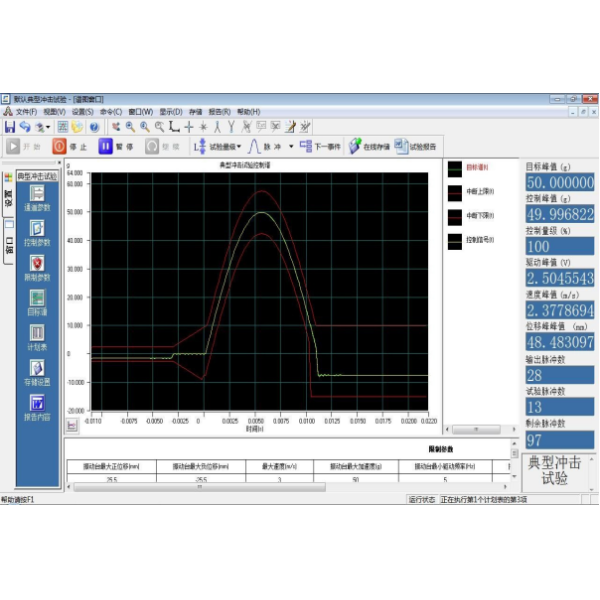Image resolution: width=600 pixels, height=600 pixels.
Task: Click the blue 暂停 pause button
Action: click(x=116, y=147)
